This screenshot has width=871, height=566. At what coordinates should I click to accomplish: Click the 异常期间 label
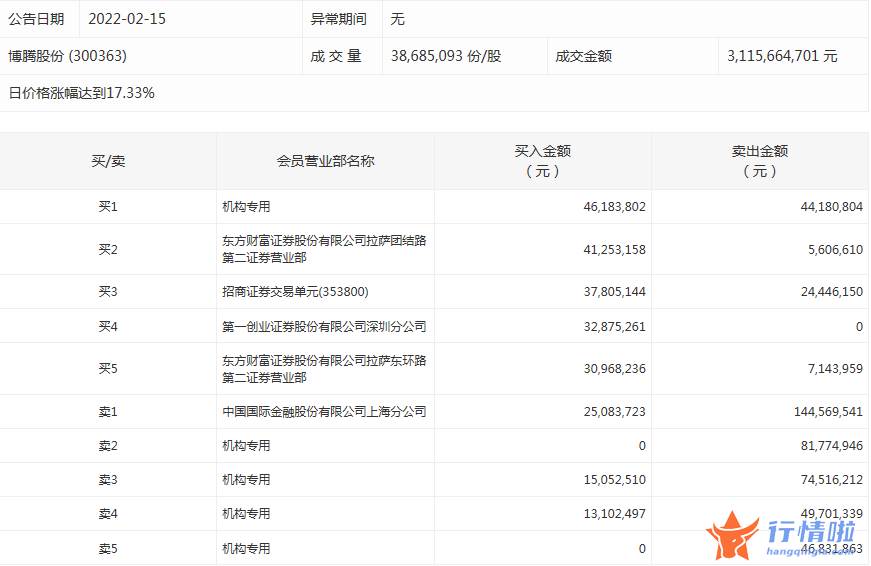(x=339, y=19)
